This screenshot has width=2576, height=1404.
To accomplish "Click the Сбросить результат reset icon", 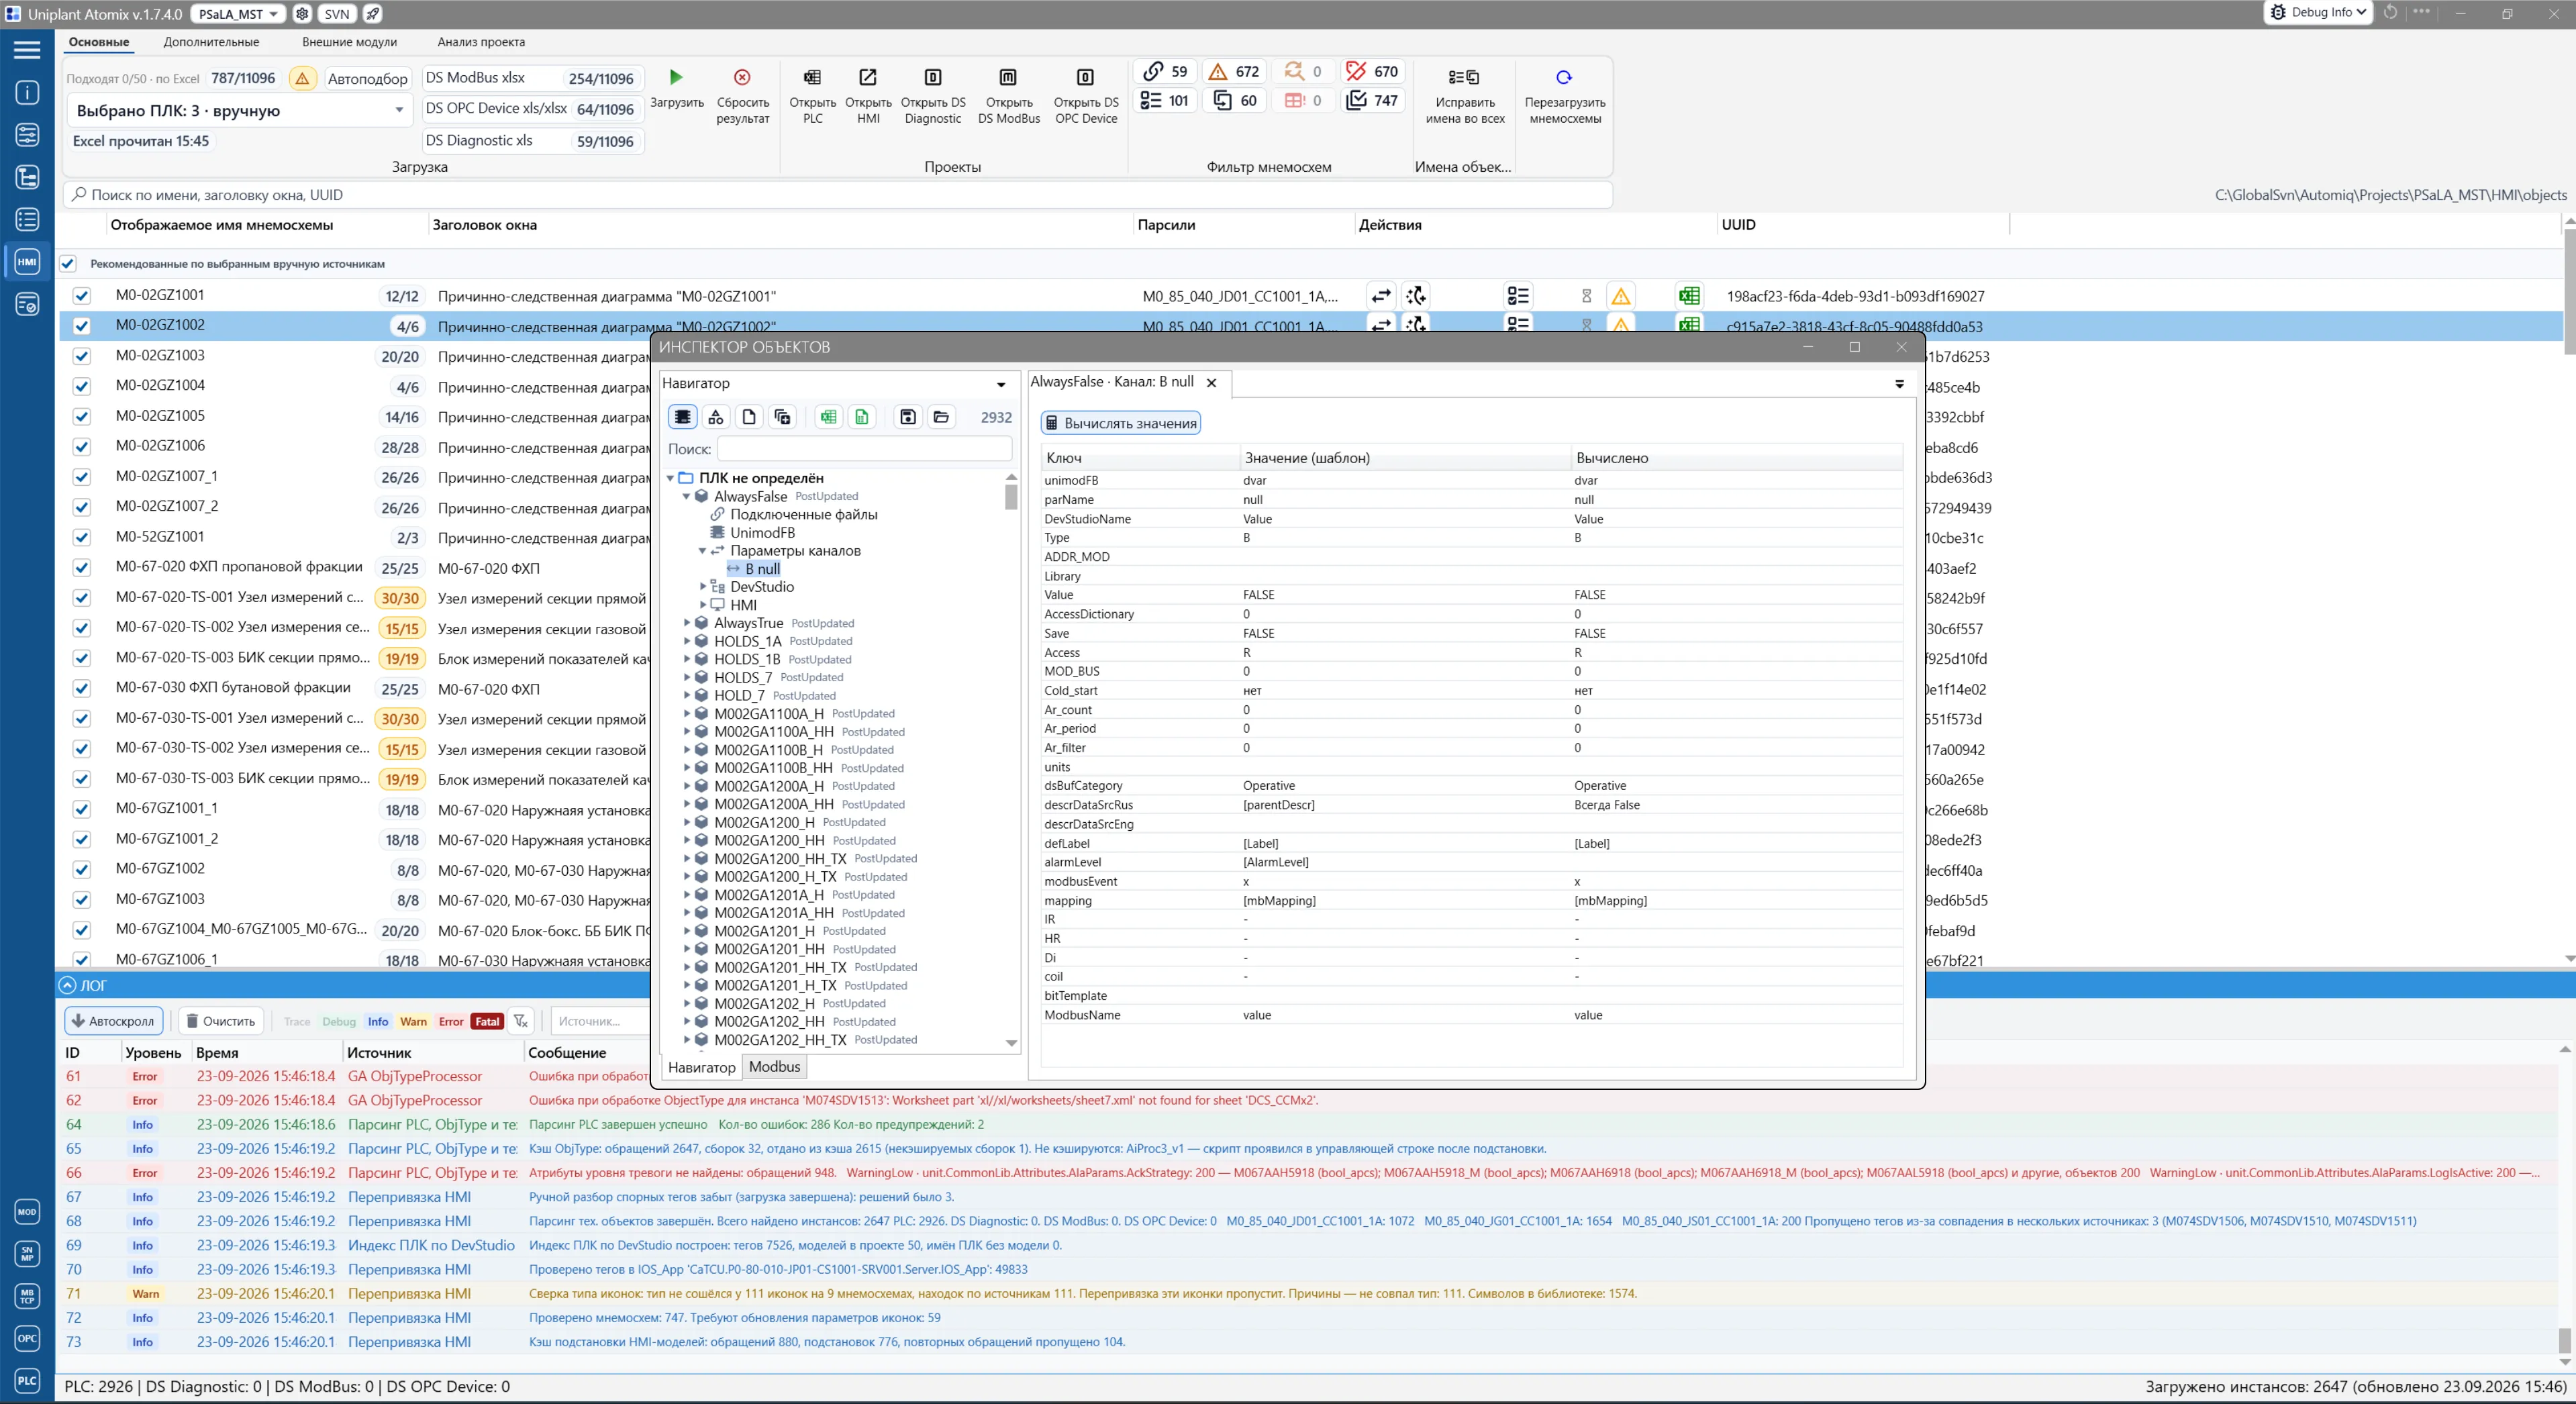I will (742, 77).
